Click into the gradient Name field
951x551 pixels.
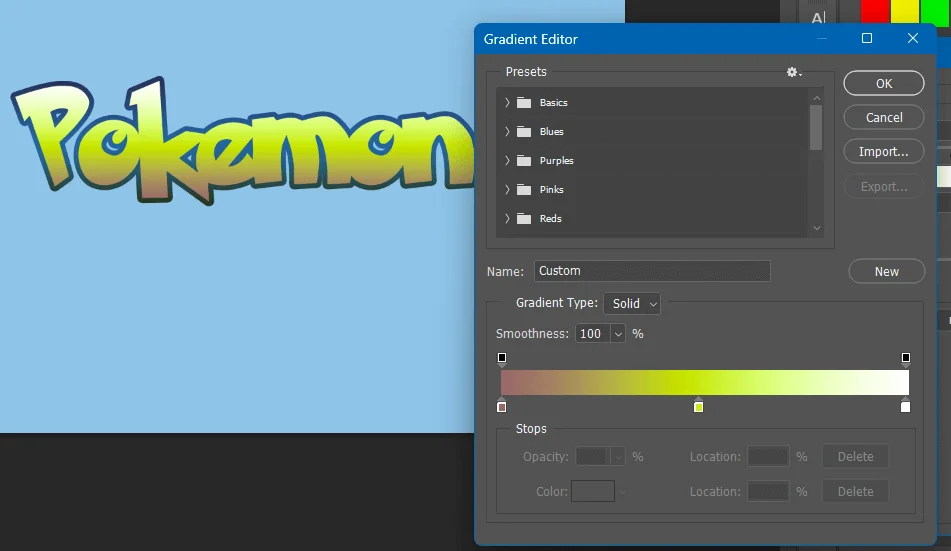click(x=652, y=271)
